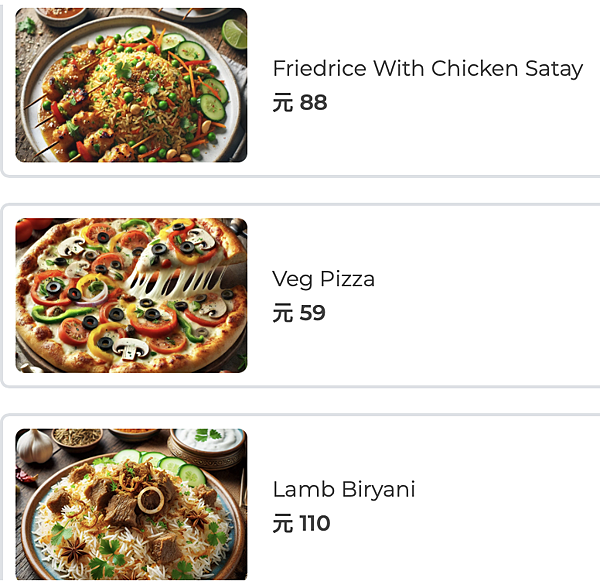The image size is (600, 588).
Task: Select the Friedrice With Chicken Satay title
Action: [x=428, y=69]
